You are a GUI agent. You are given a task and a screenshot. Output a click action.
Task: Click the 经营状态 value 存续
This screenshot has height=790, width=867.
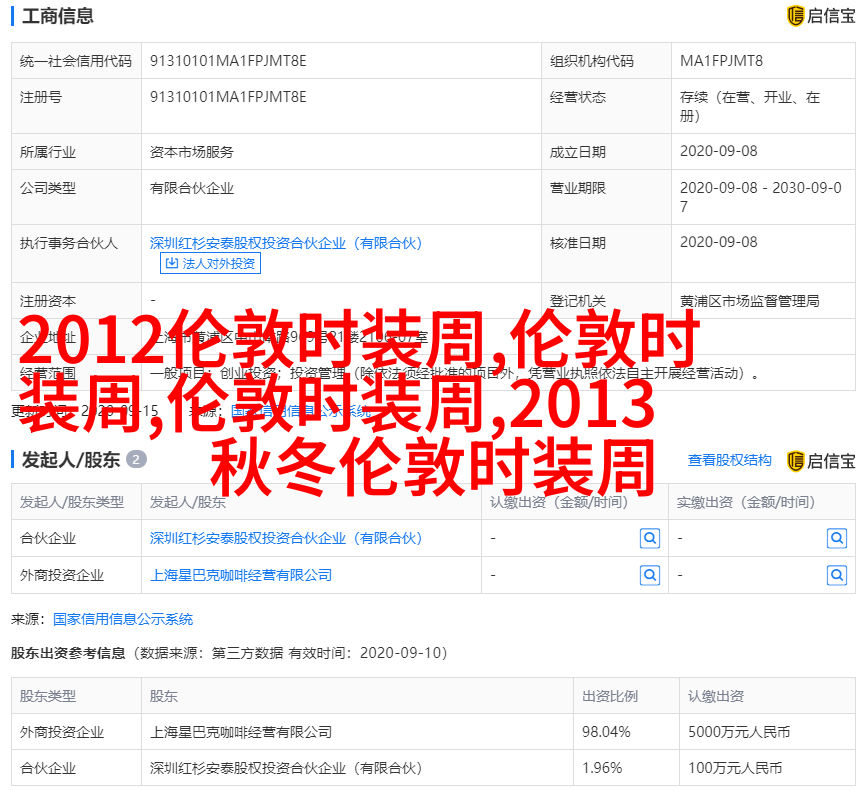tap(750, 106)
